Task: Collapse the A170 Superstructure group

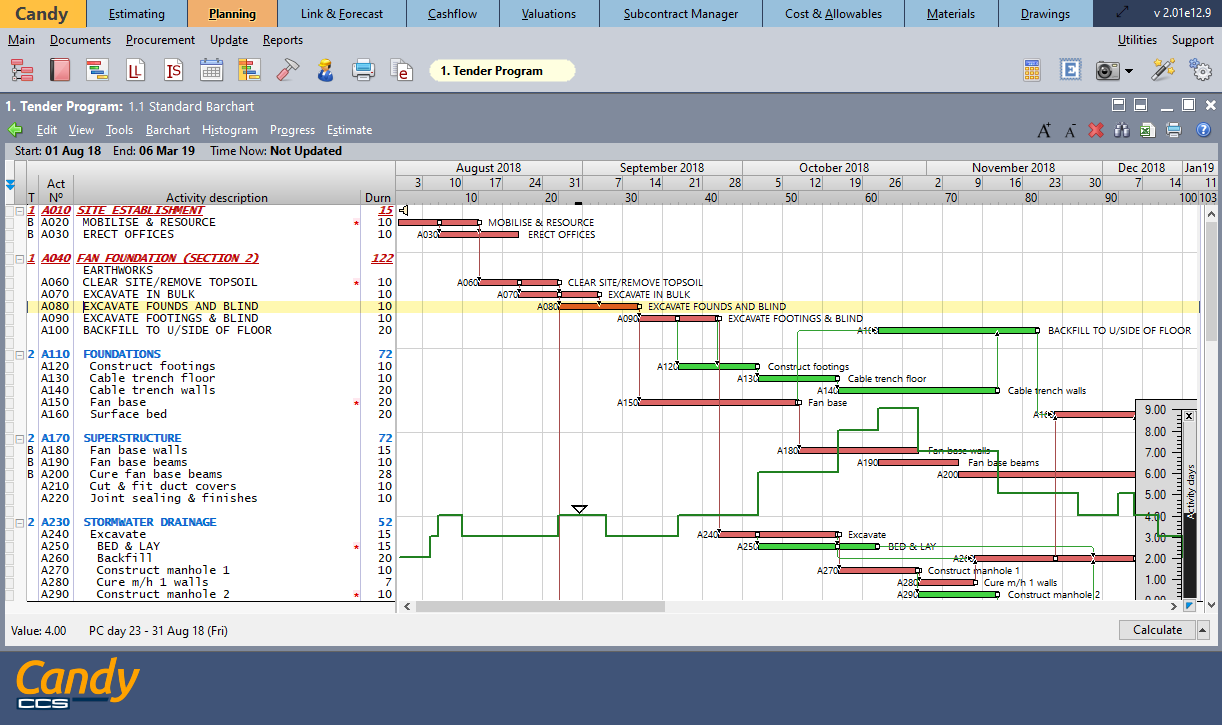Action: coord(20,438)
